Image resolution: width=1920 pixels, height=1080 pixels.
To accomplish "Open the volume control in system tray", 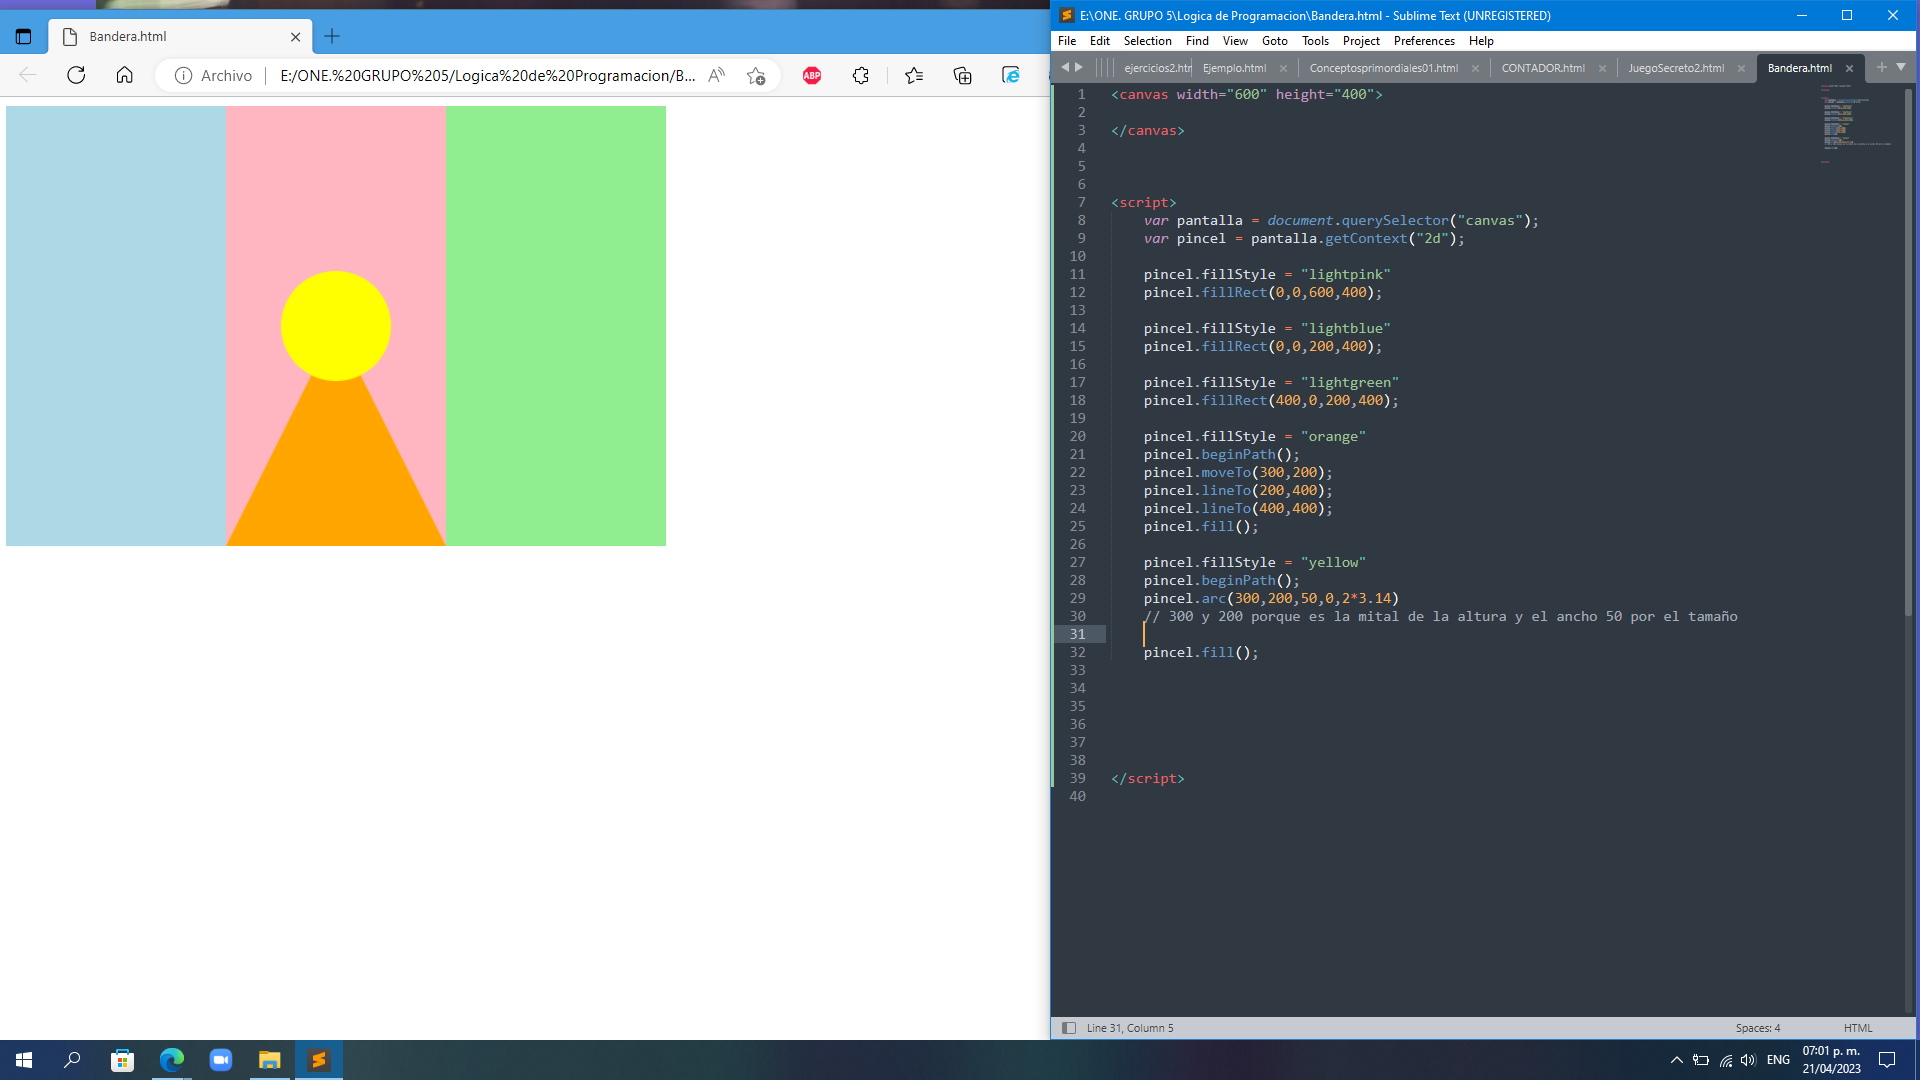I will (x=1748, y=1060).
